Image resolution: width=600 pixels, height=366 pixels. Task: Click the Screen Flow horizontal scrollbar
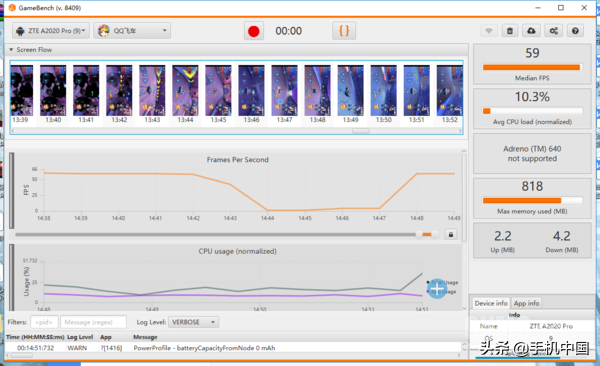[237, 131]
